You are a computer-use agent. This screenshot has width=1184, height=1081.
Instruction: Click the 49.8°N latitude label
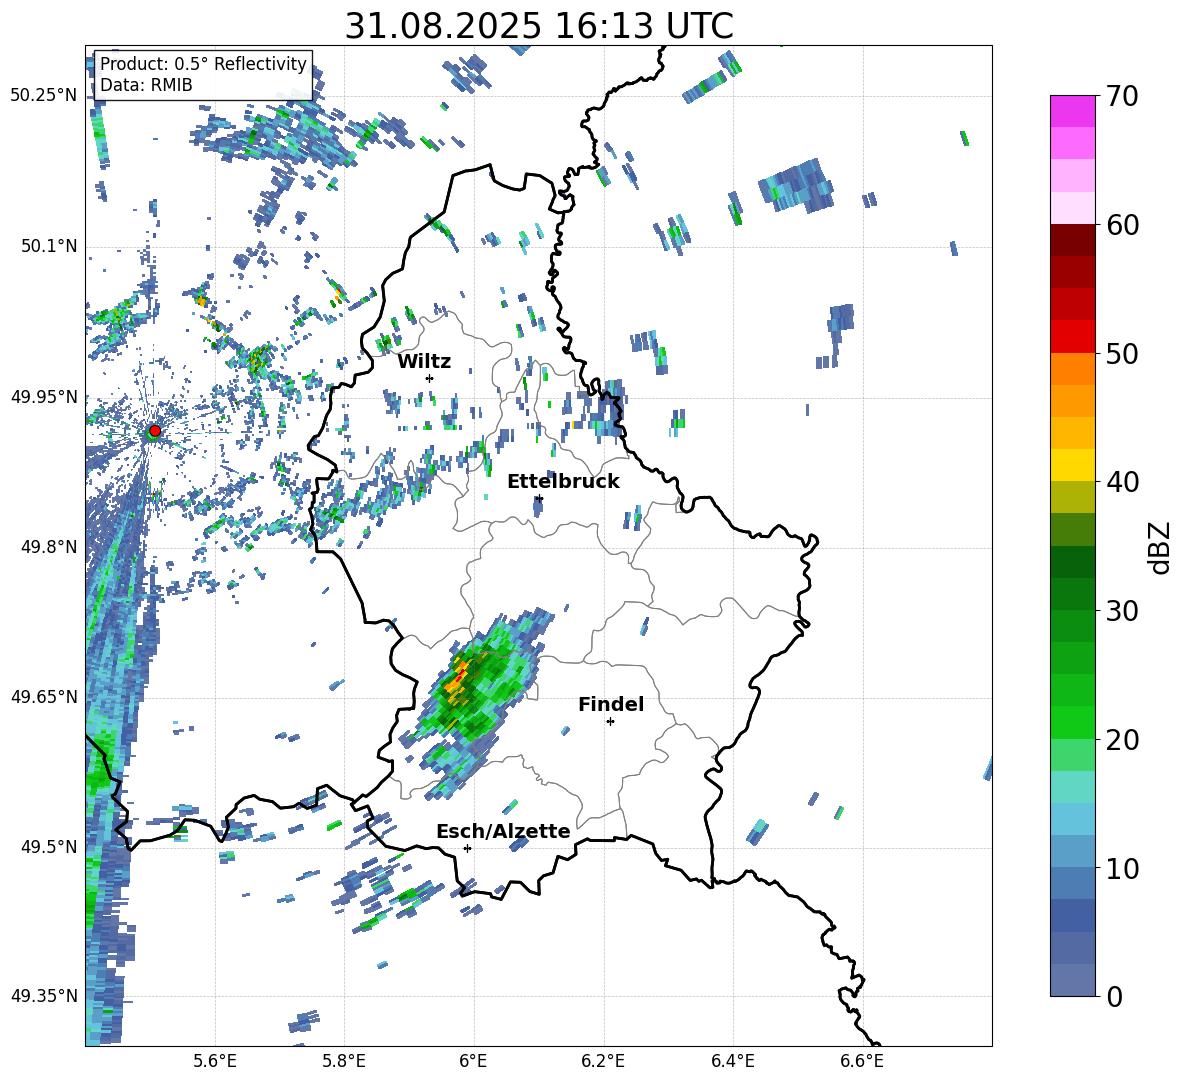pyautogui.click(x=48, y=547)
